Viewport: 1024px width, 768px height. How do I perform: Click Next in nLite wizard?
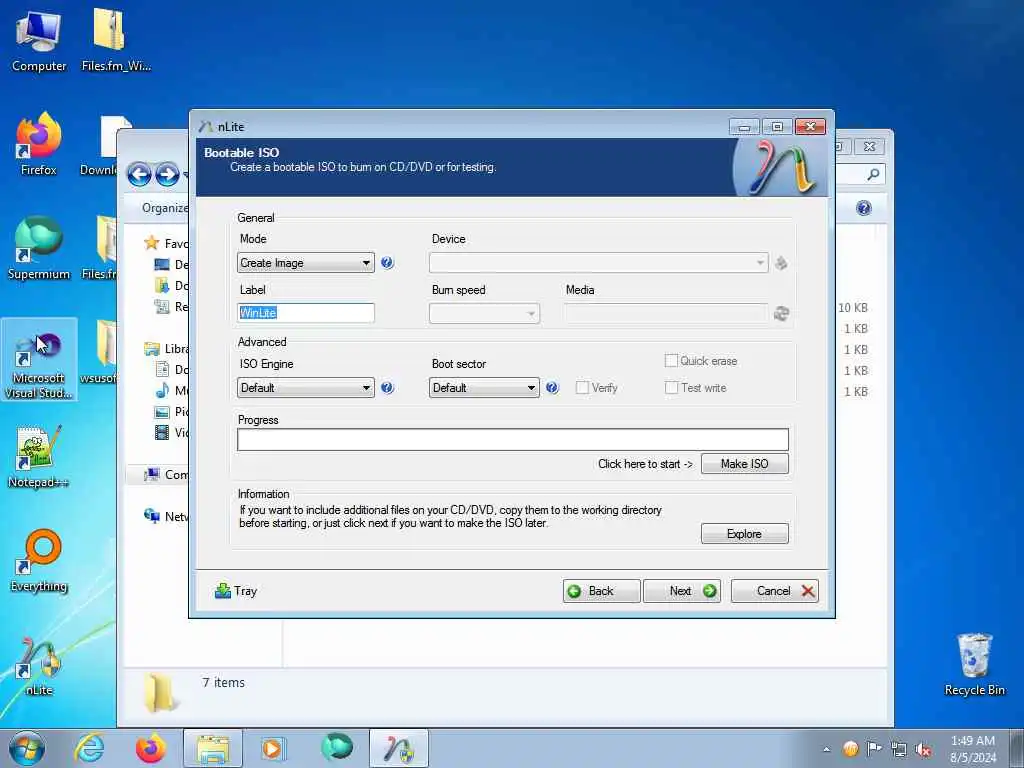coord(682,591)
